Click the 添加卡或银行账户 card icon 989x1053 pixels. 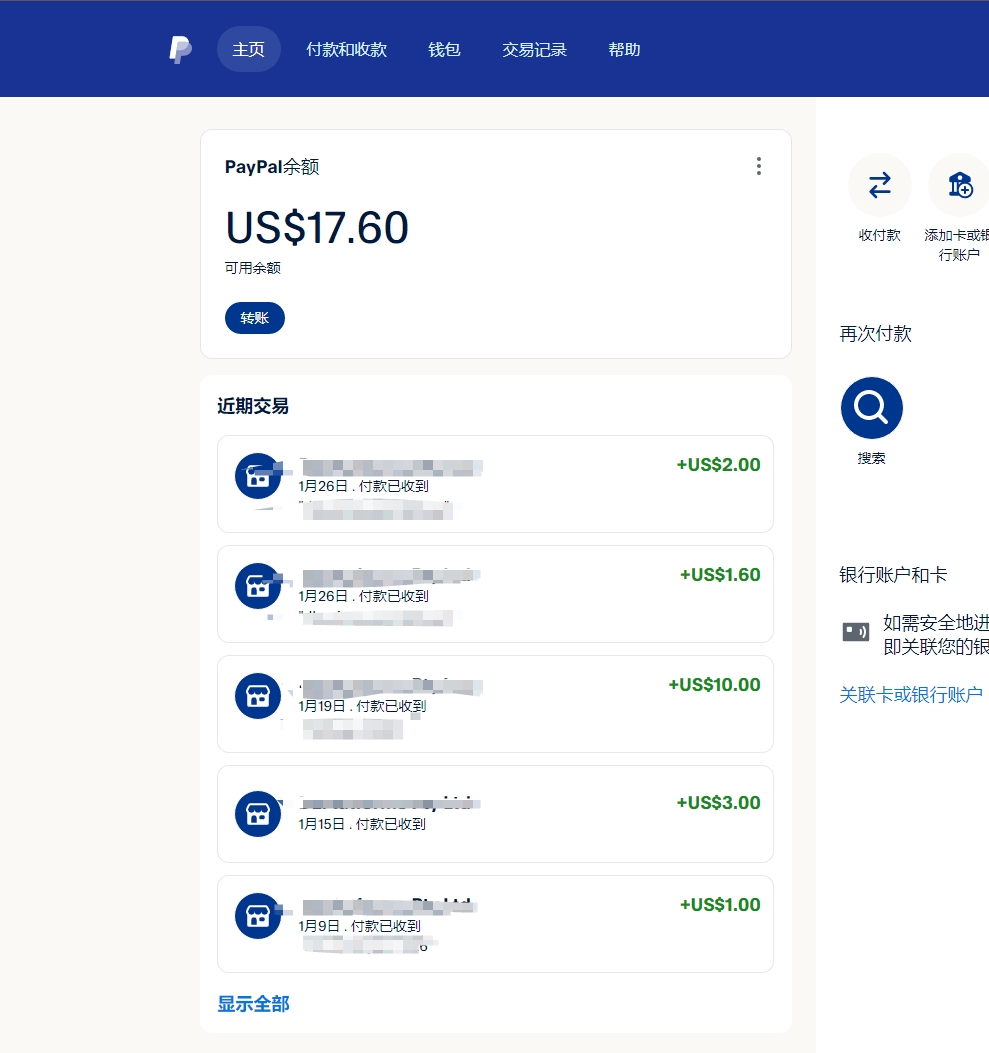958,186
